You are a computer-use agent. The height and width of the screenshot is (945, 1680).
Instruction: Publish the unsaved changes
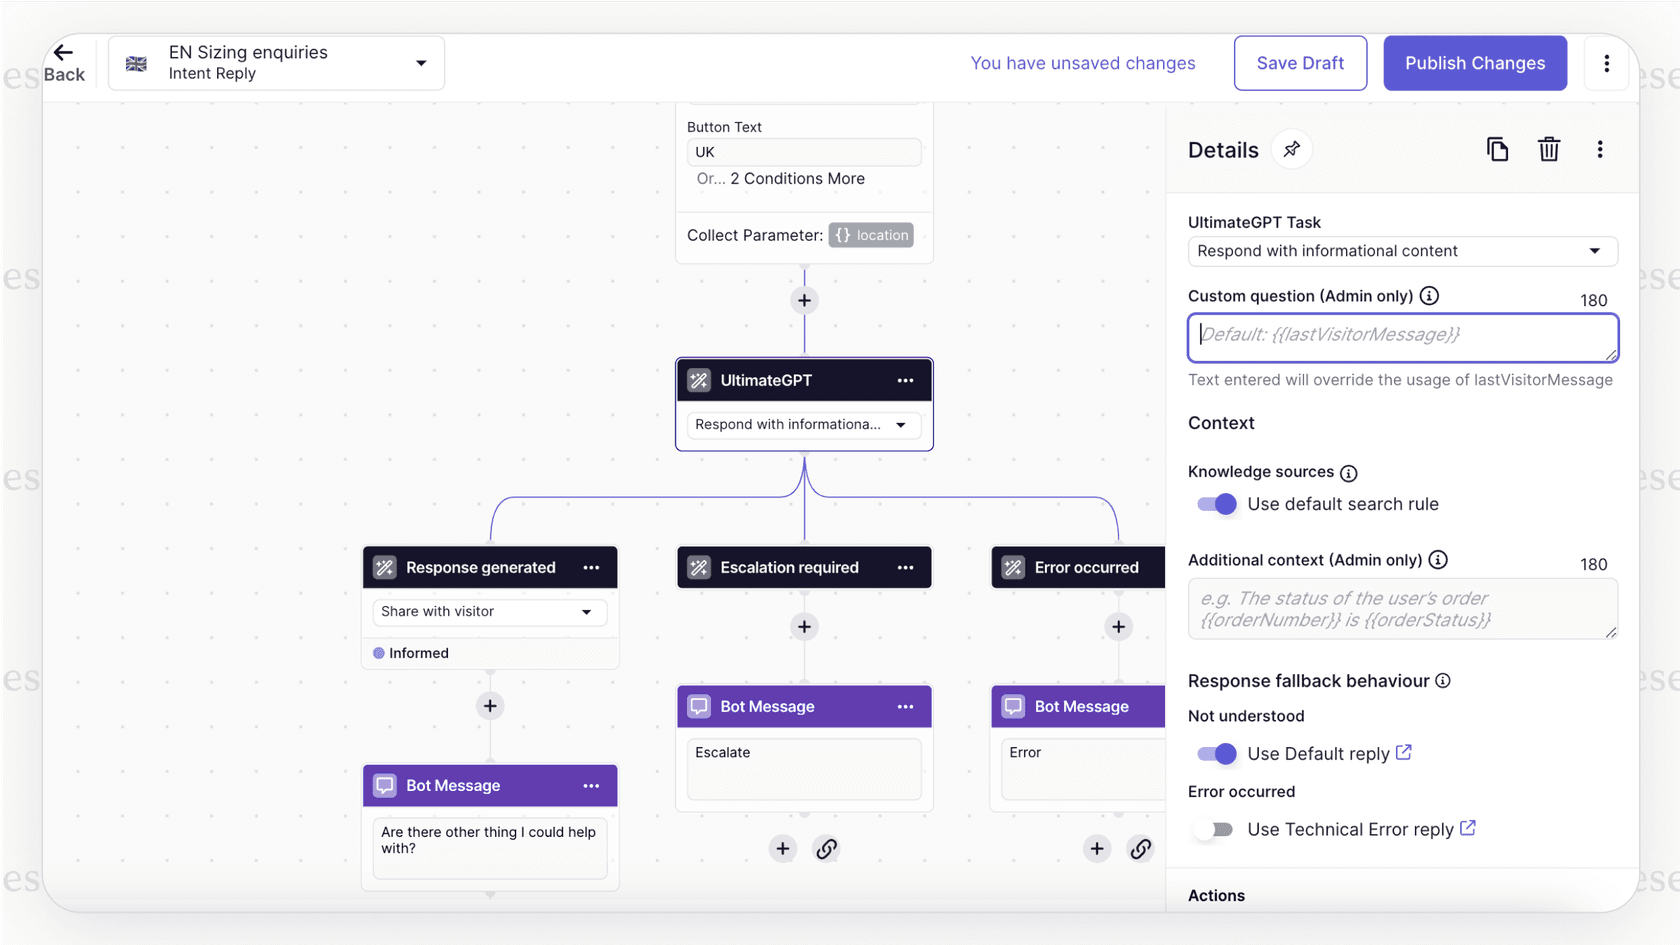[1474, 62]
